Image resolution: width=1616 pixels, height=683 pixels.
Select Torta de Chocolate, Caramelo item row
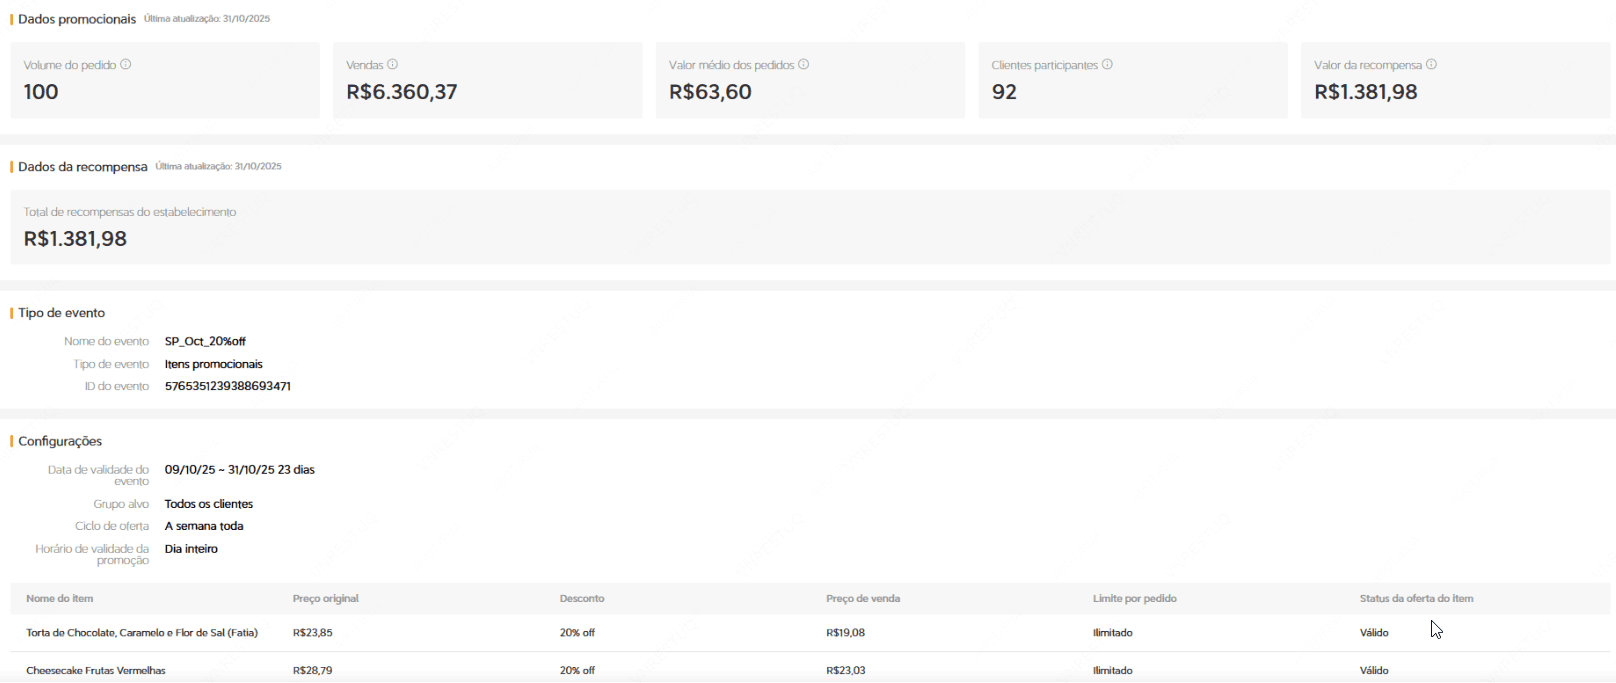pyautogui.click(x=142, y=633)
